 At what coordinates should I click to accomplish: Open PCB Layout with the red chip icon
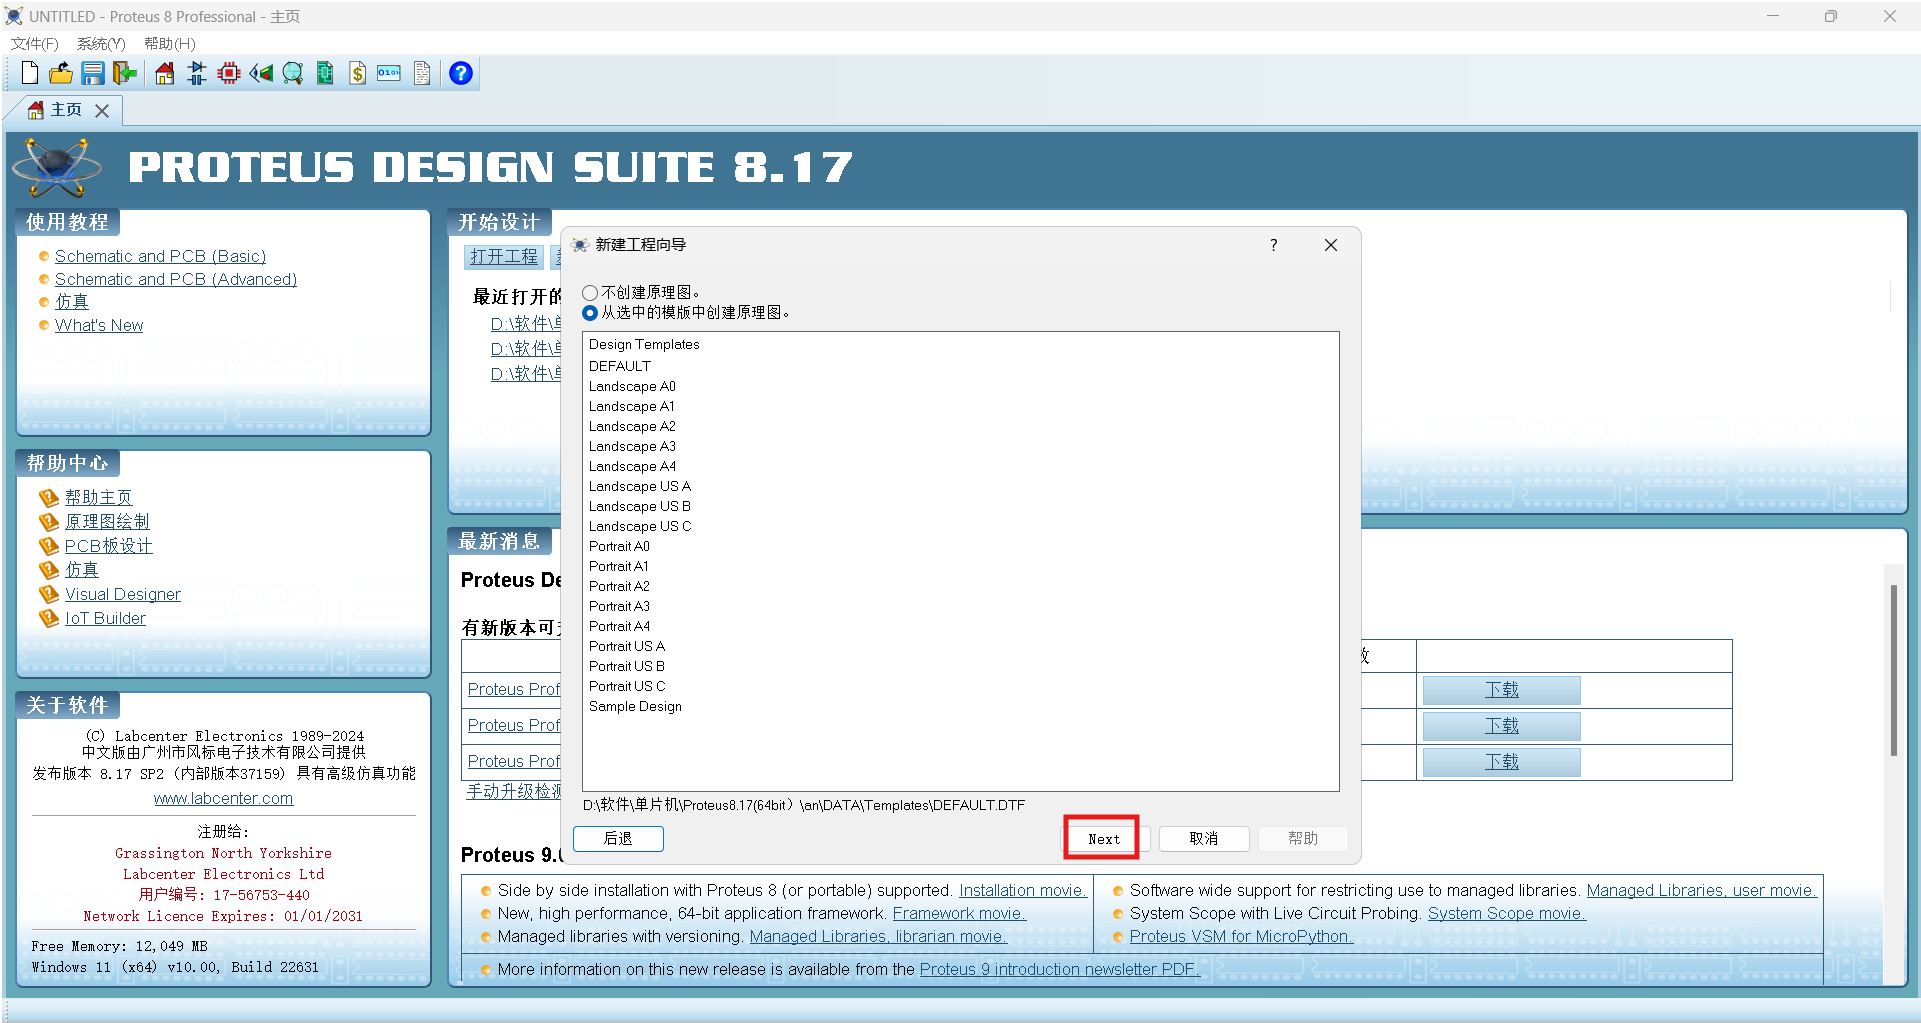click(229, 73)
